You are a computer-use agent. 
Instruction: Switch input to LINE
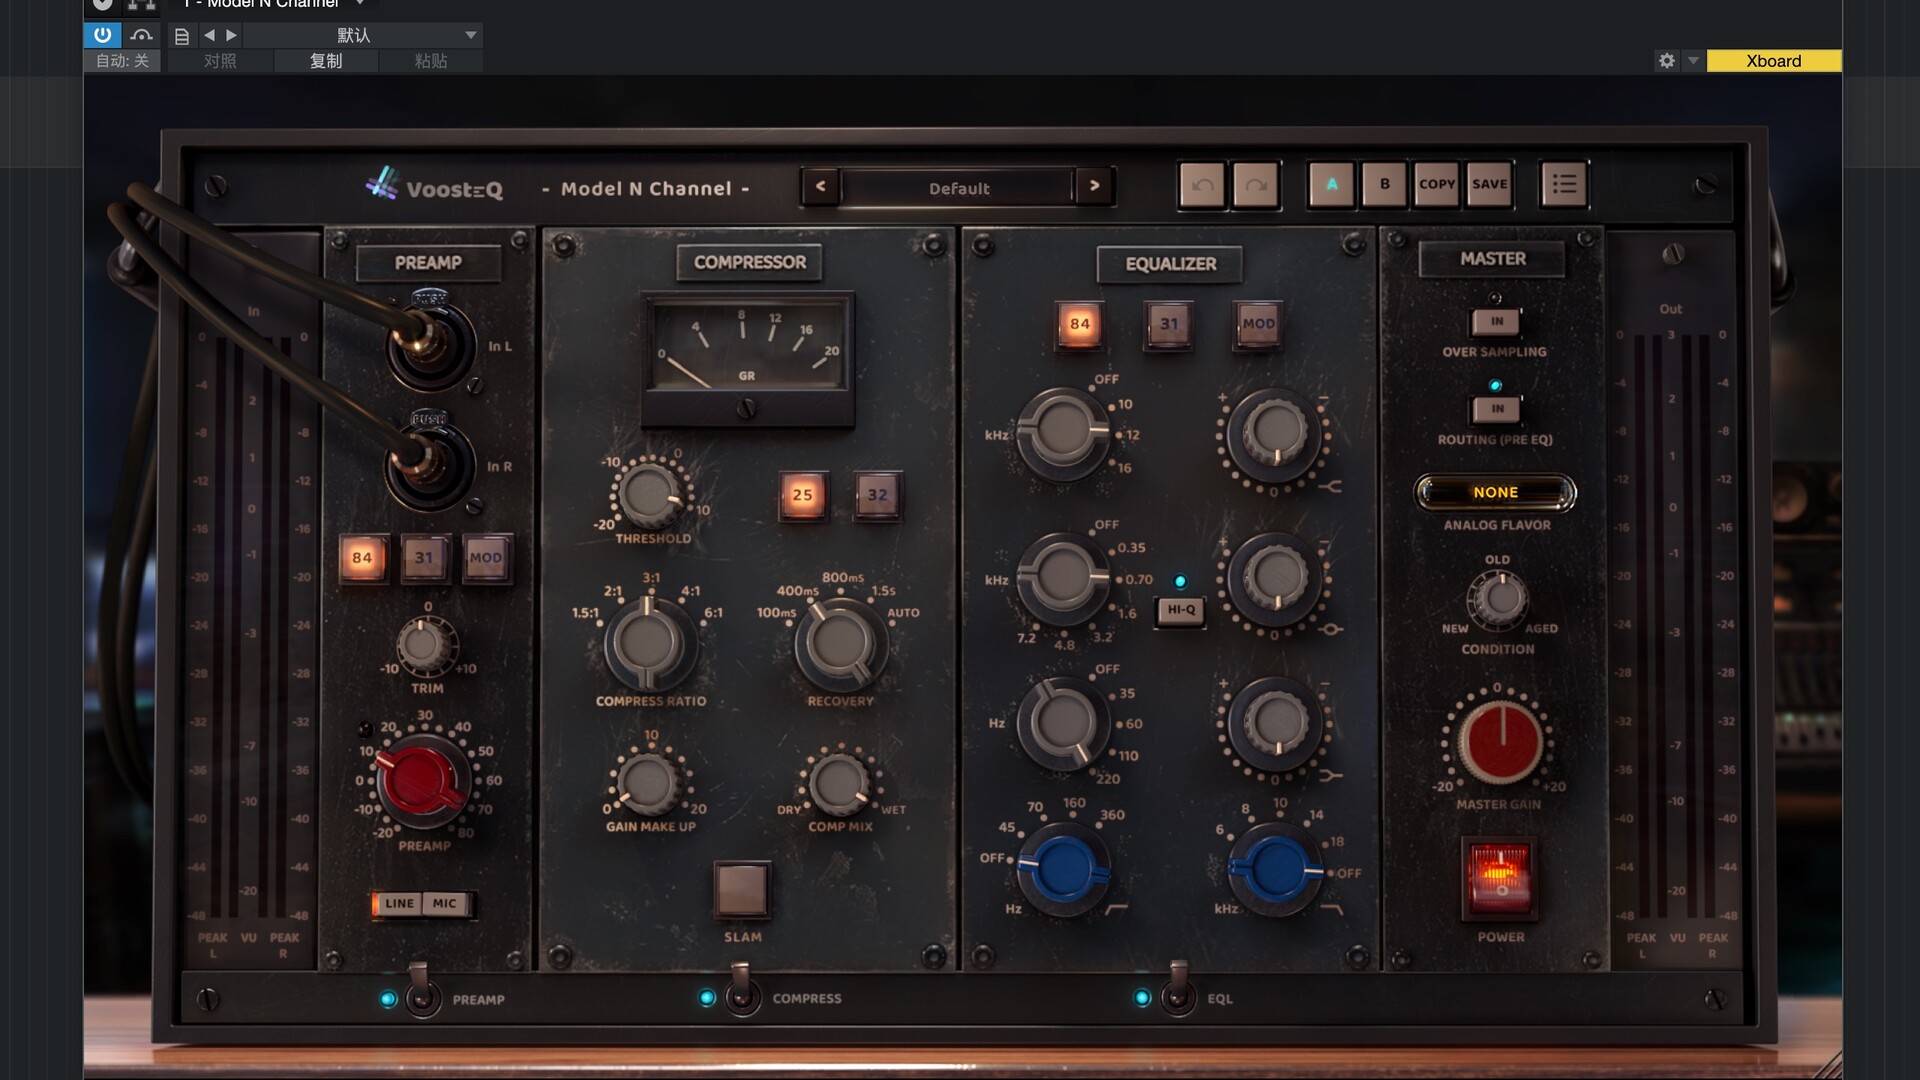click(x=399, y=904)
